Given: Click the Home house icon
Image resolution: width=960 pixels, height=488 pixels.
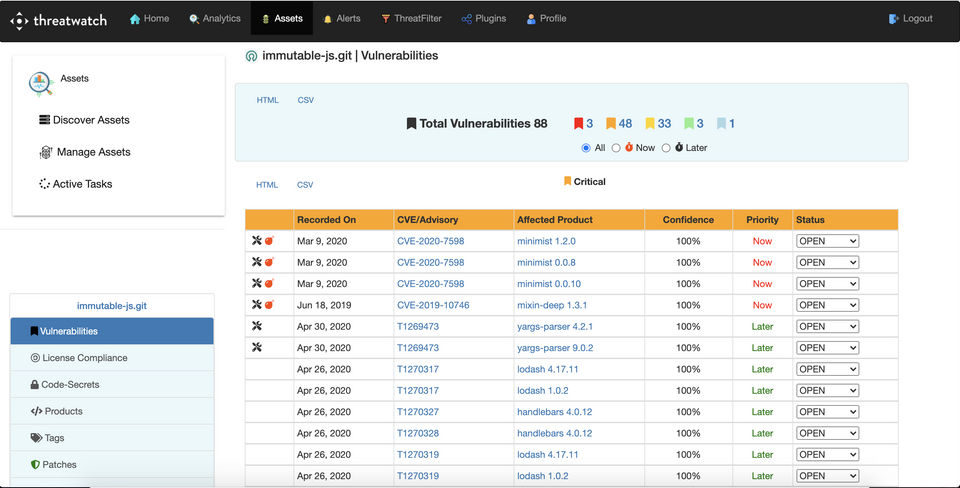Looking at the screenshot, I should point(135,19).
